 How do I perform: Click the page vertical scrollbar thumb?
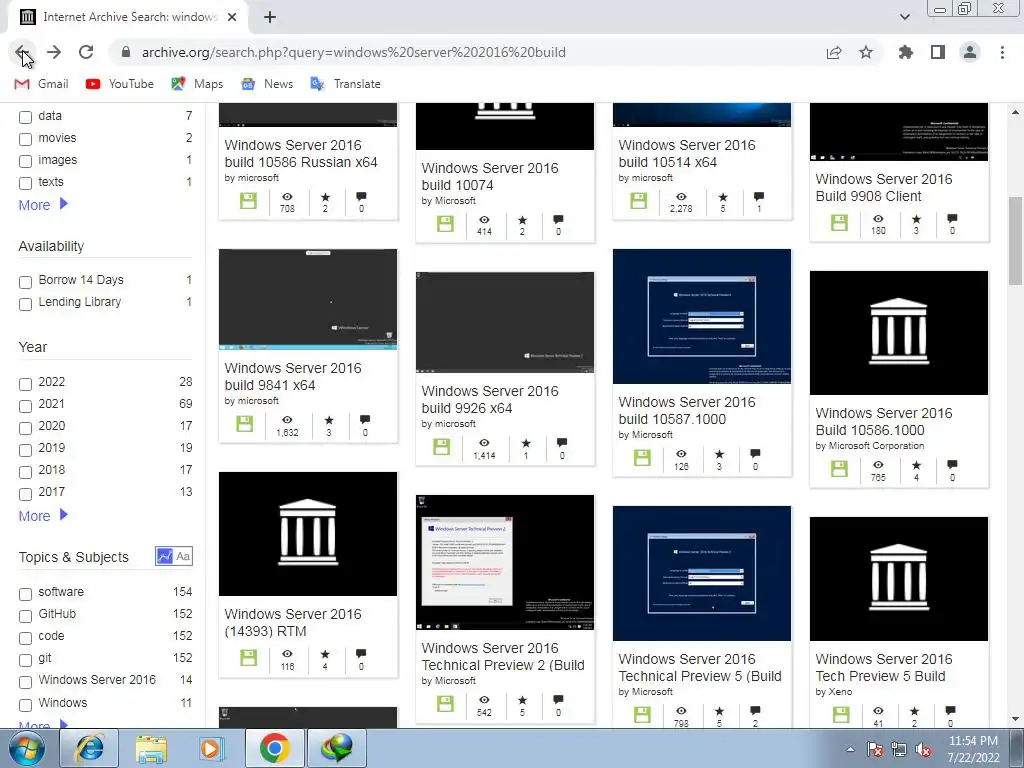tap(1015, 240)
